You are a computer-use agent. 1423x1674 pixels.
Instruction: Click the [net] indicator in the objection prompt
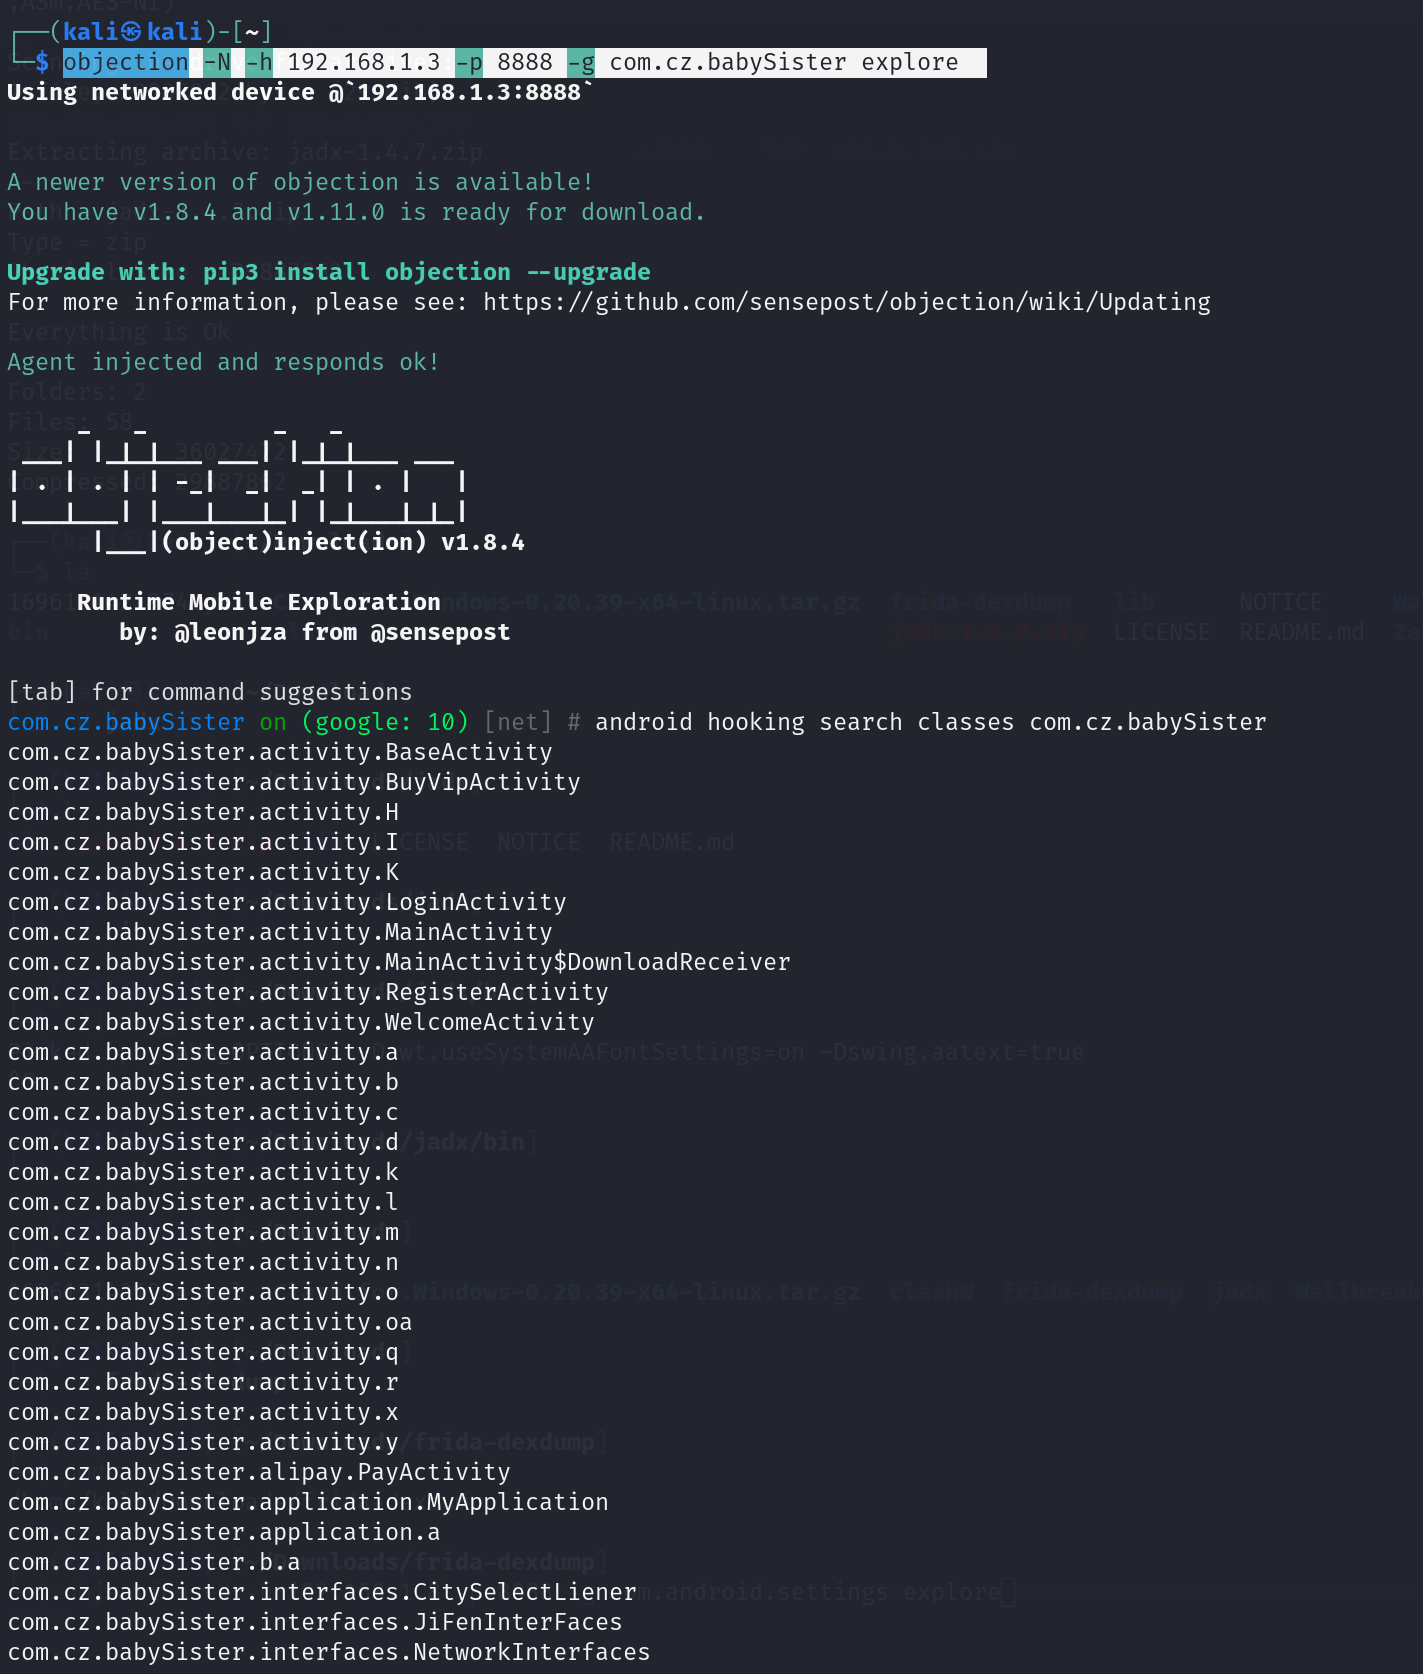point(517,722)
